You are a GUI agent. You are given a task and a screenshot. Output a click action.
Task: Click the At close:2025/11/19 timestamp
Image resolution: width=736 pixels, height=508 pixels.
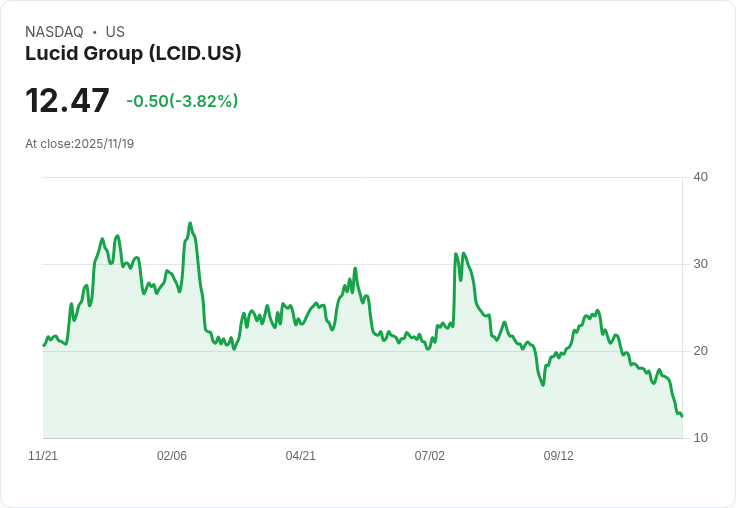(79, 144)
